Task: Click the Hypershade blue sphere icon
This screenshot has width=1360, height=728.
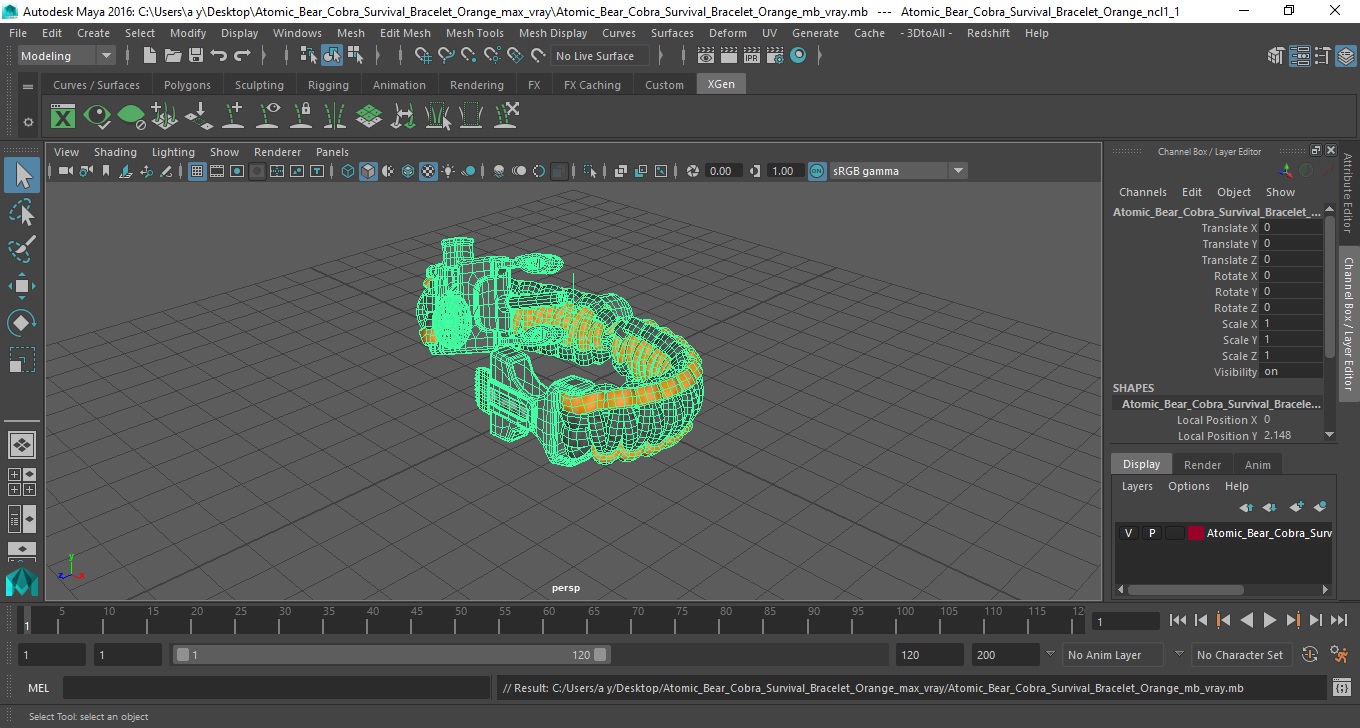Action: (x=798, y=56)
